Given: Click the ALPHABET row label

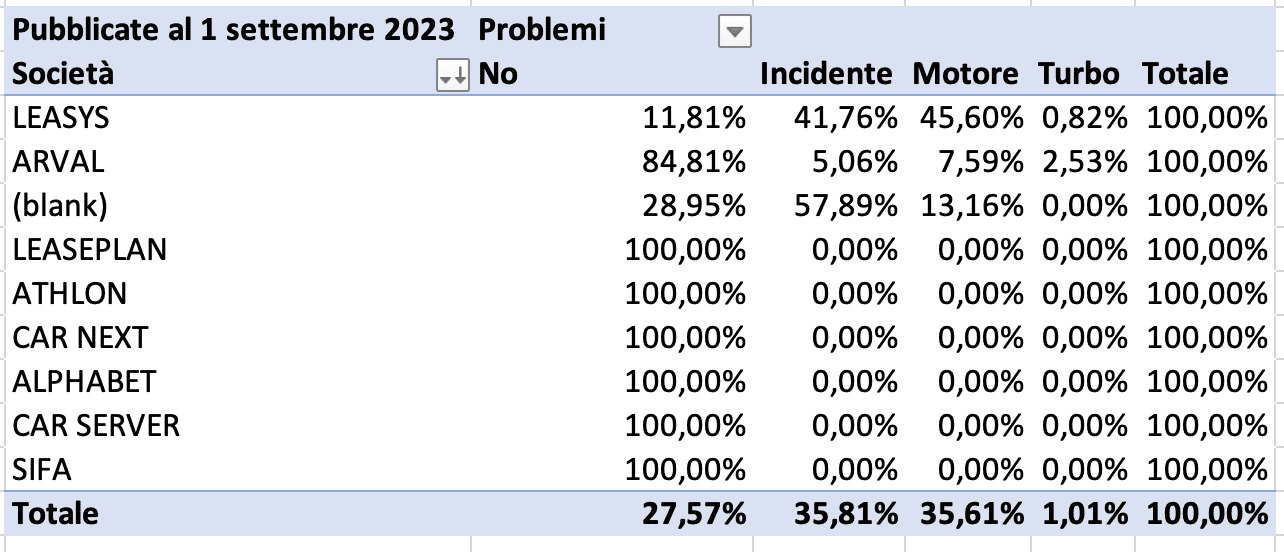Looking at the screenshot, I should [x=84, y=382].
